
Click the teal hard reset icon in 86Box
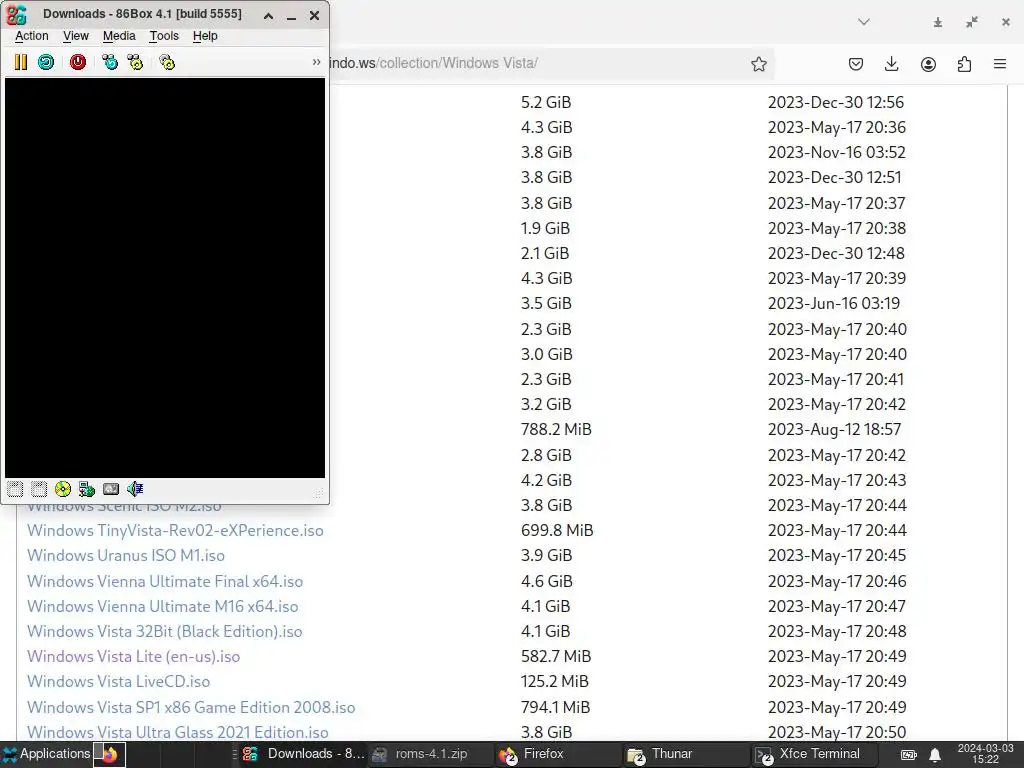coord(46,62)
